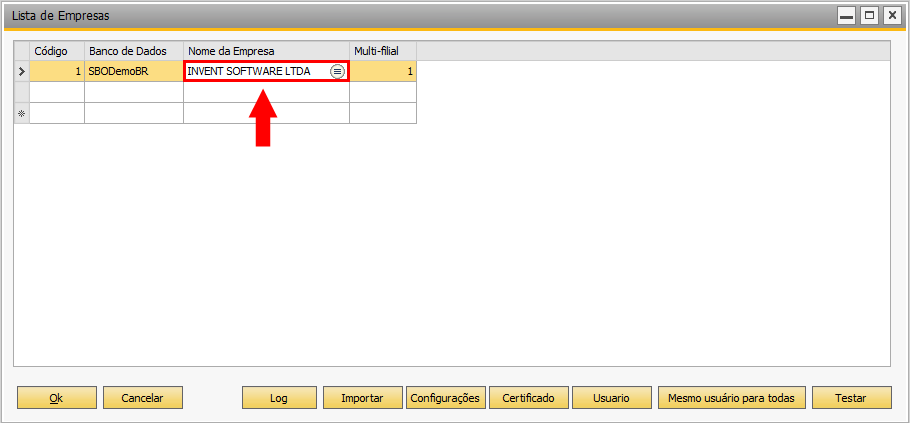Viewport: 910px width, 423px height.
Task: Click Multi-filial column header
Action: click(383, 51)
